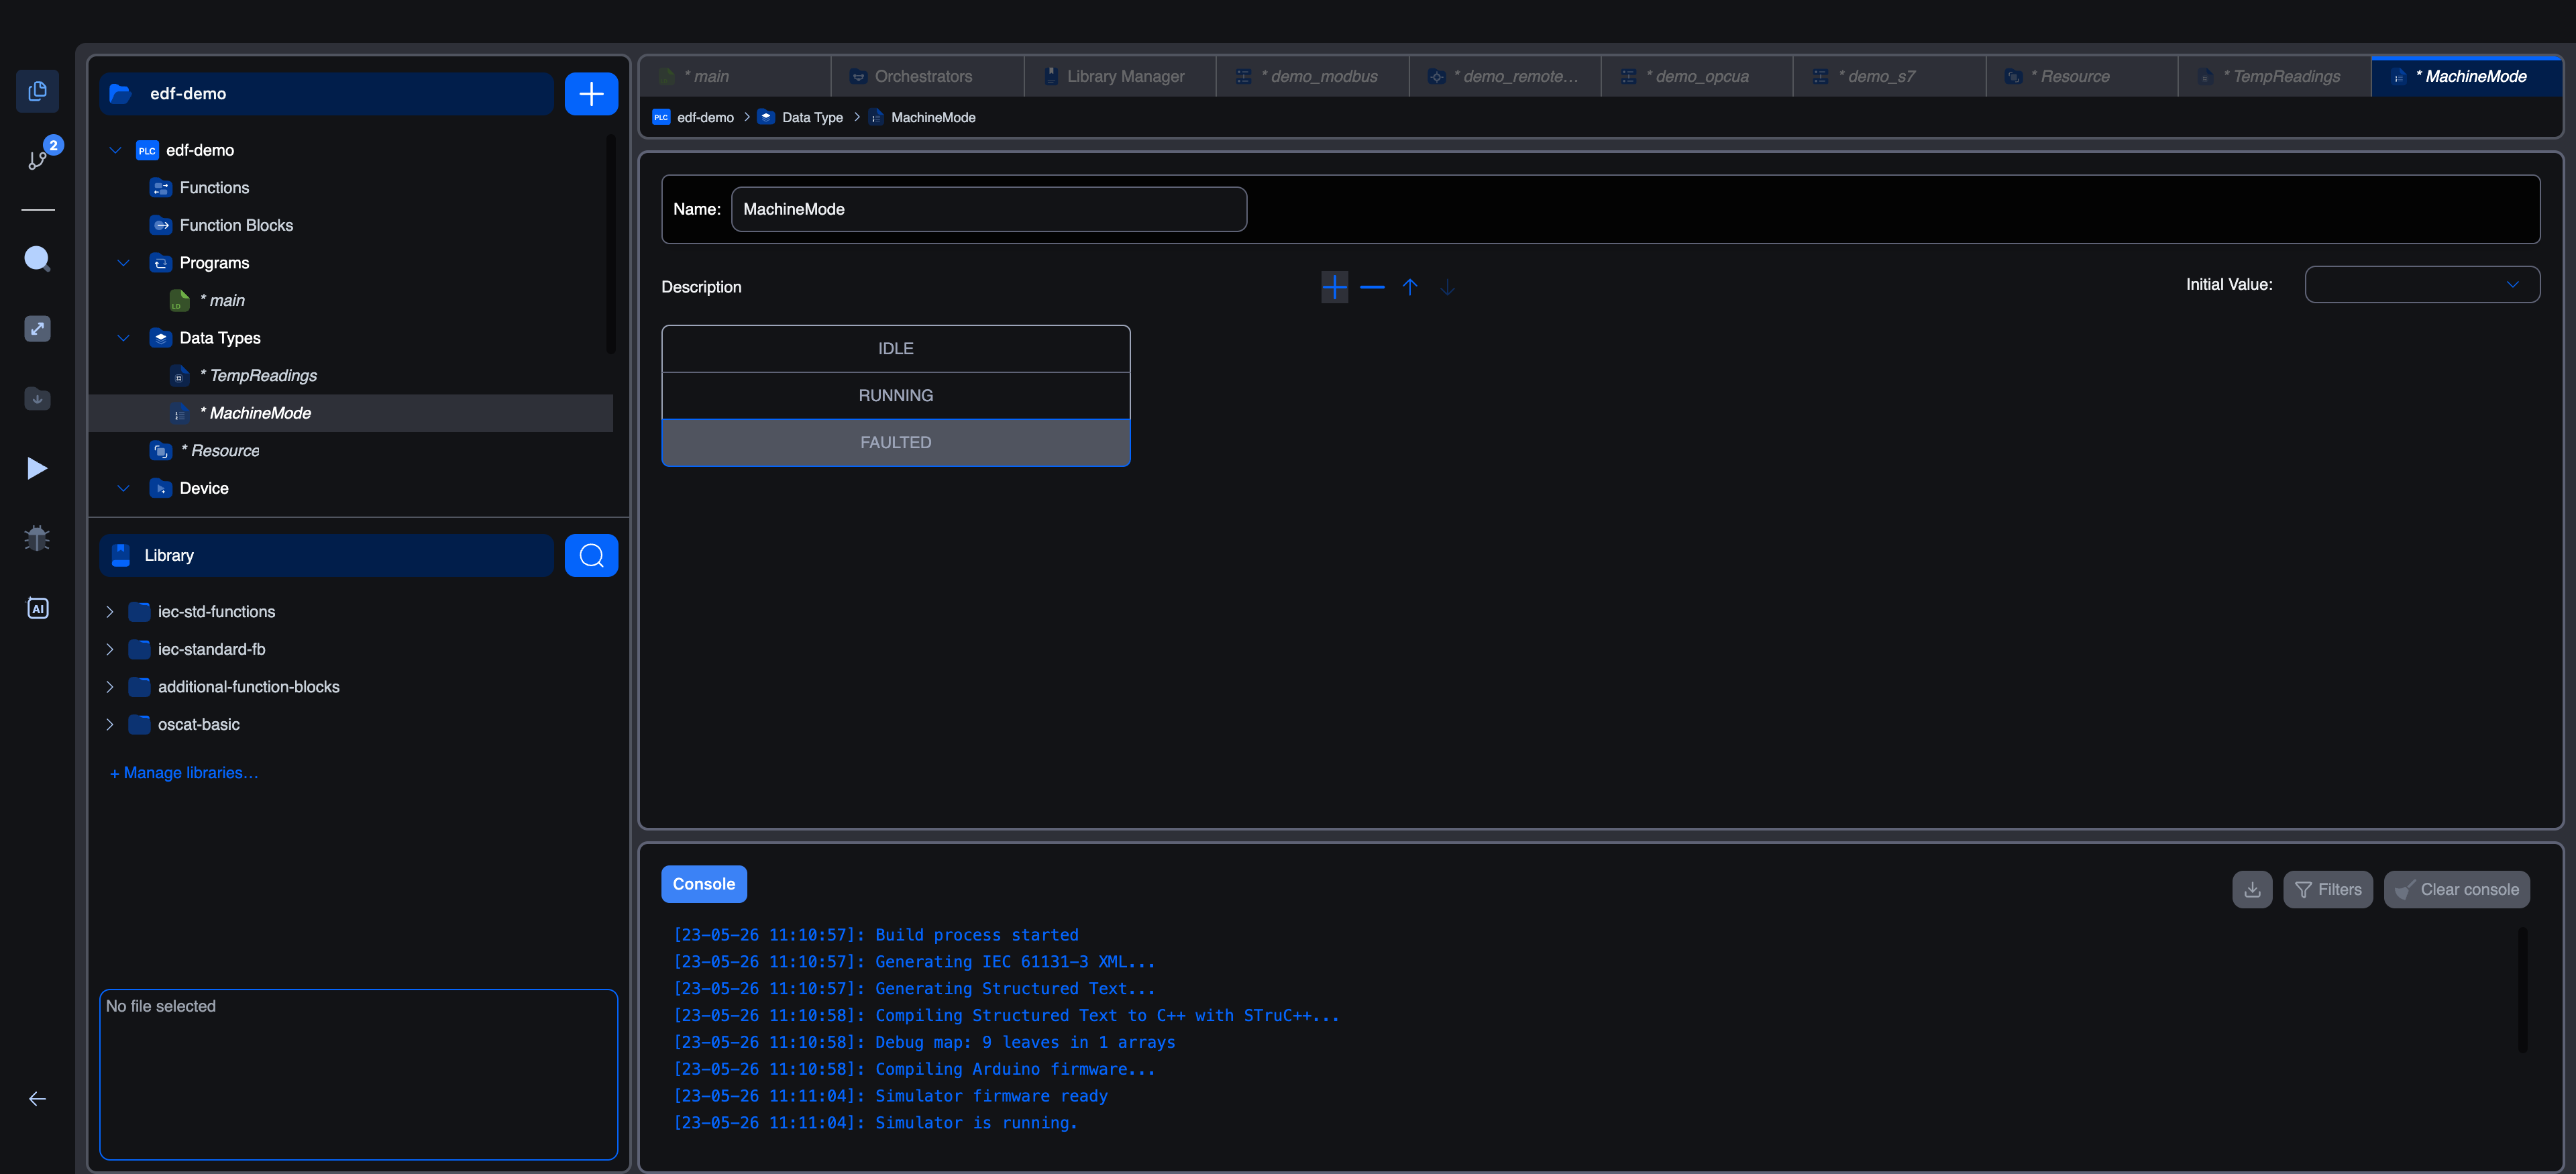Click the PLC icon beside edf-demo

point(147,150)
